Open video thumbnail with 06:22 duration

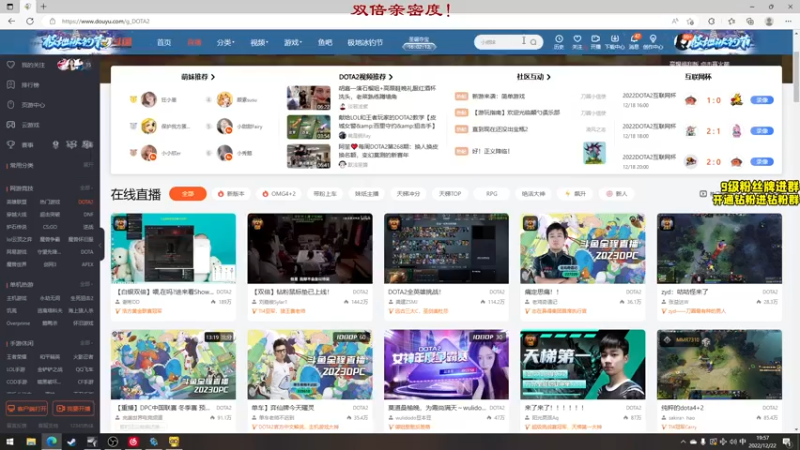[x=308, y=97]
